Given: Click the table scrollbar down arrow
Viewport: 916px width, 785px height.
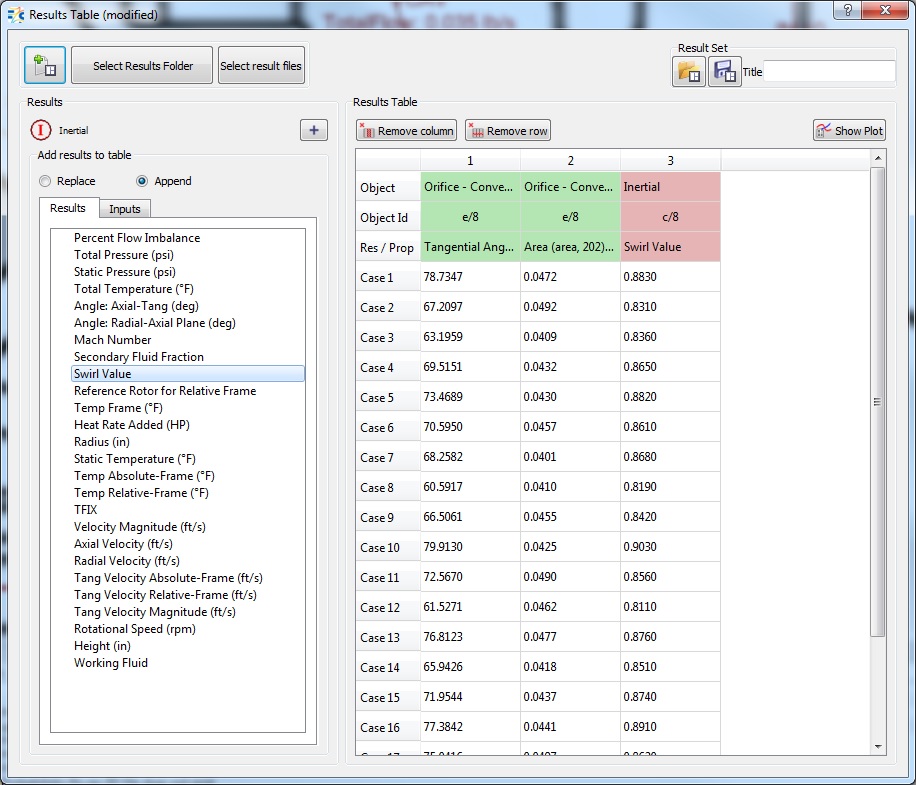Looking at the screenshot, I should tap(878, 745).
